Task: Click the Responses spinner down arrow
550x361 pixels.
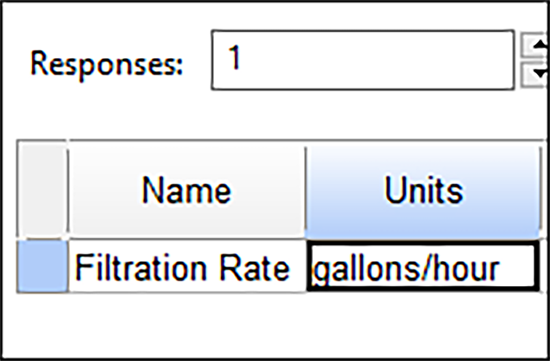Action: [535, 74]
